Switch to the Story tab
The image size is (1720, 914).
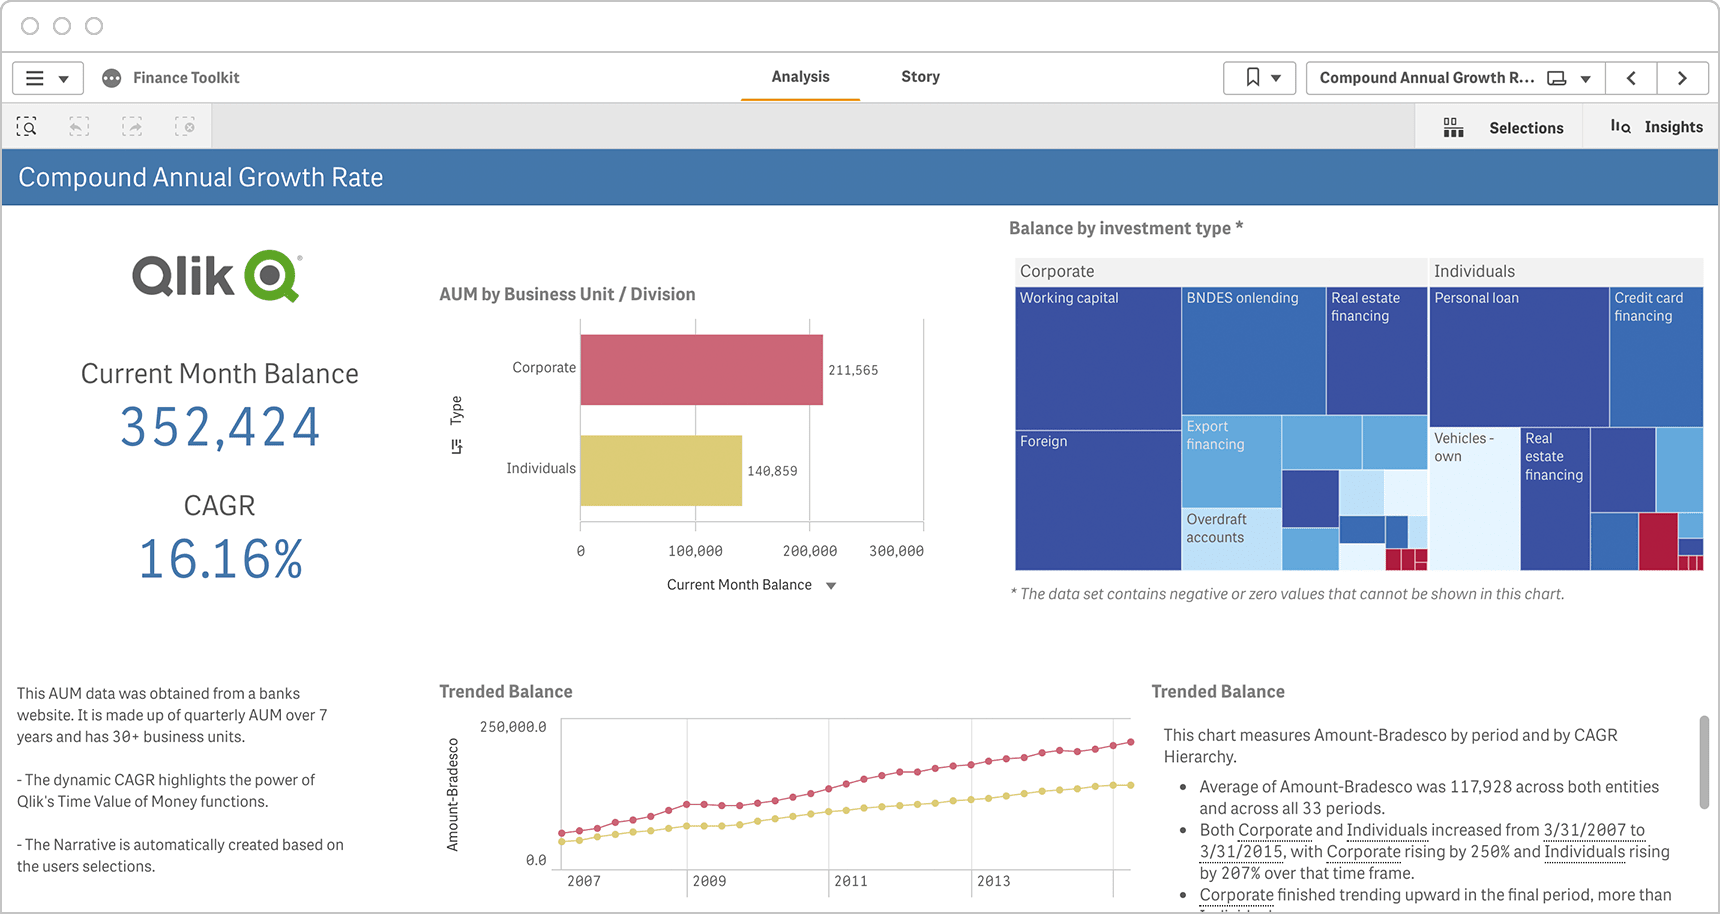point(920,77)
